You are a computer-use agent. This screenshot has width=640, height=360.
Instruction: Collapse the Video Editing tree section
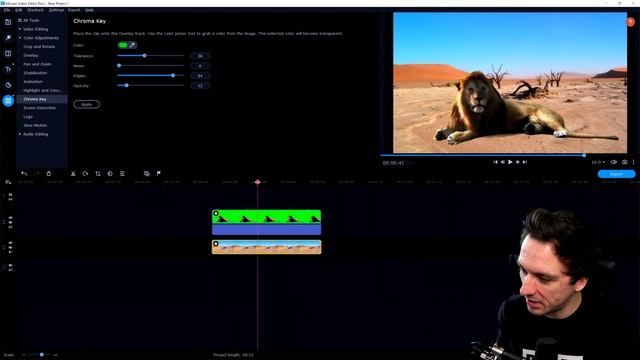(20, 29)
